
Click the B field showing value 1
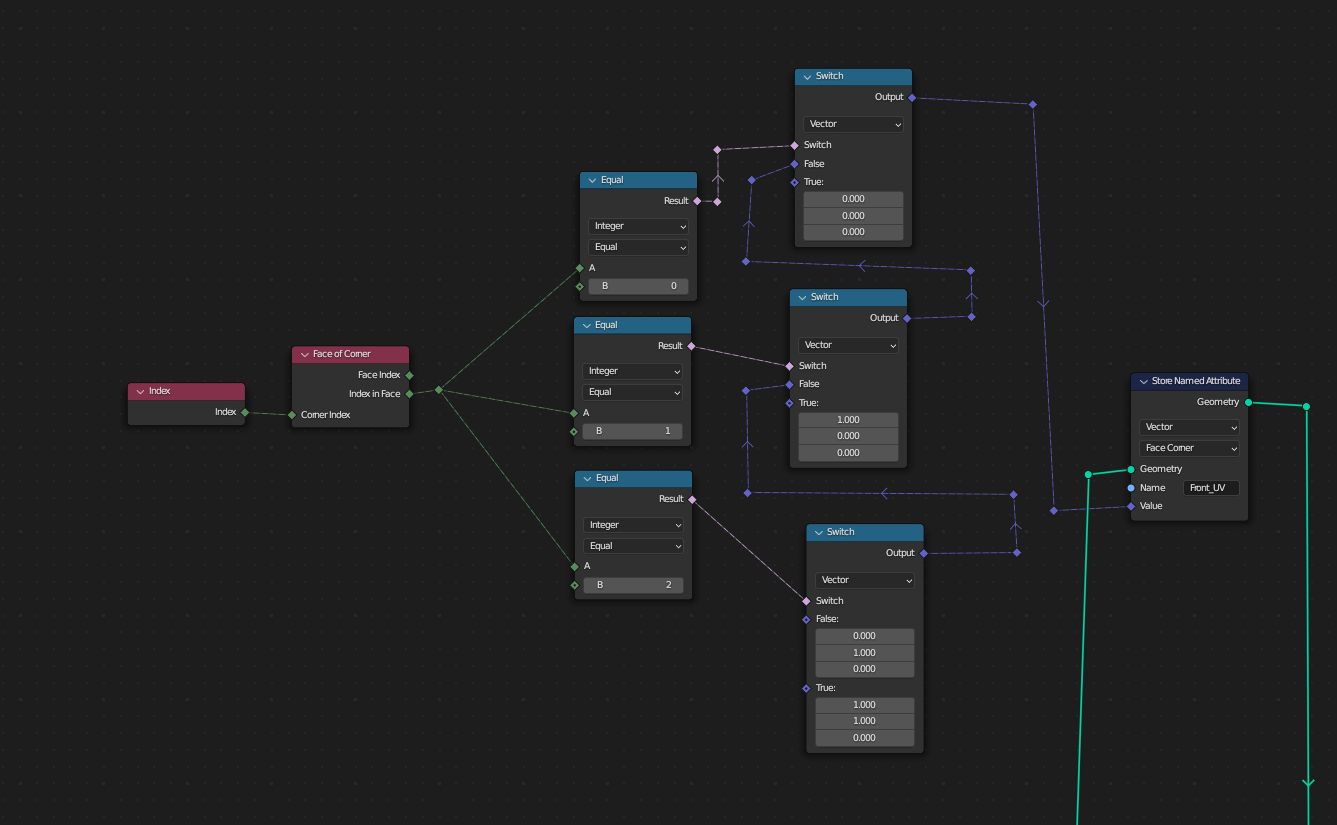coord(632,431)
